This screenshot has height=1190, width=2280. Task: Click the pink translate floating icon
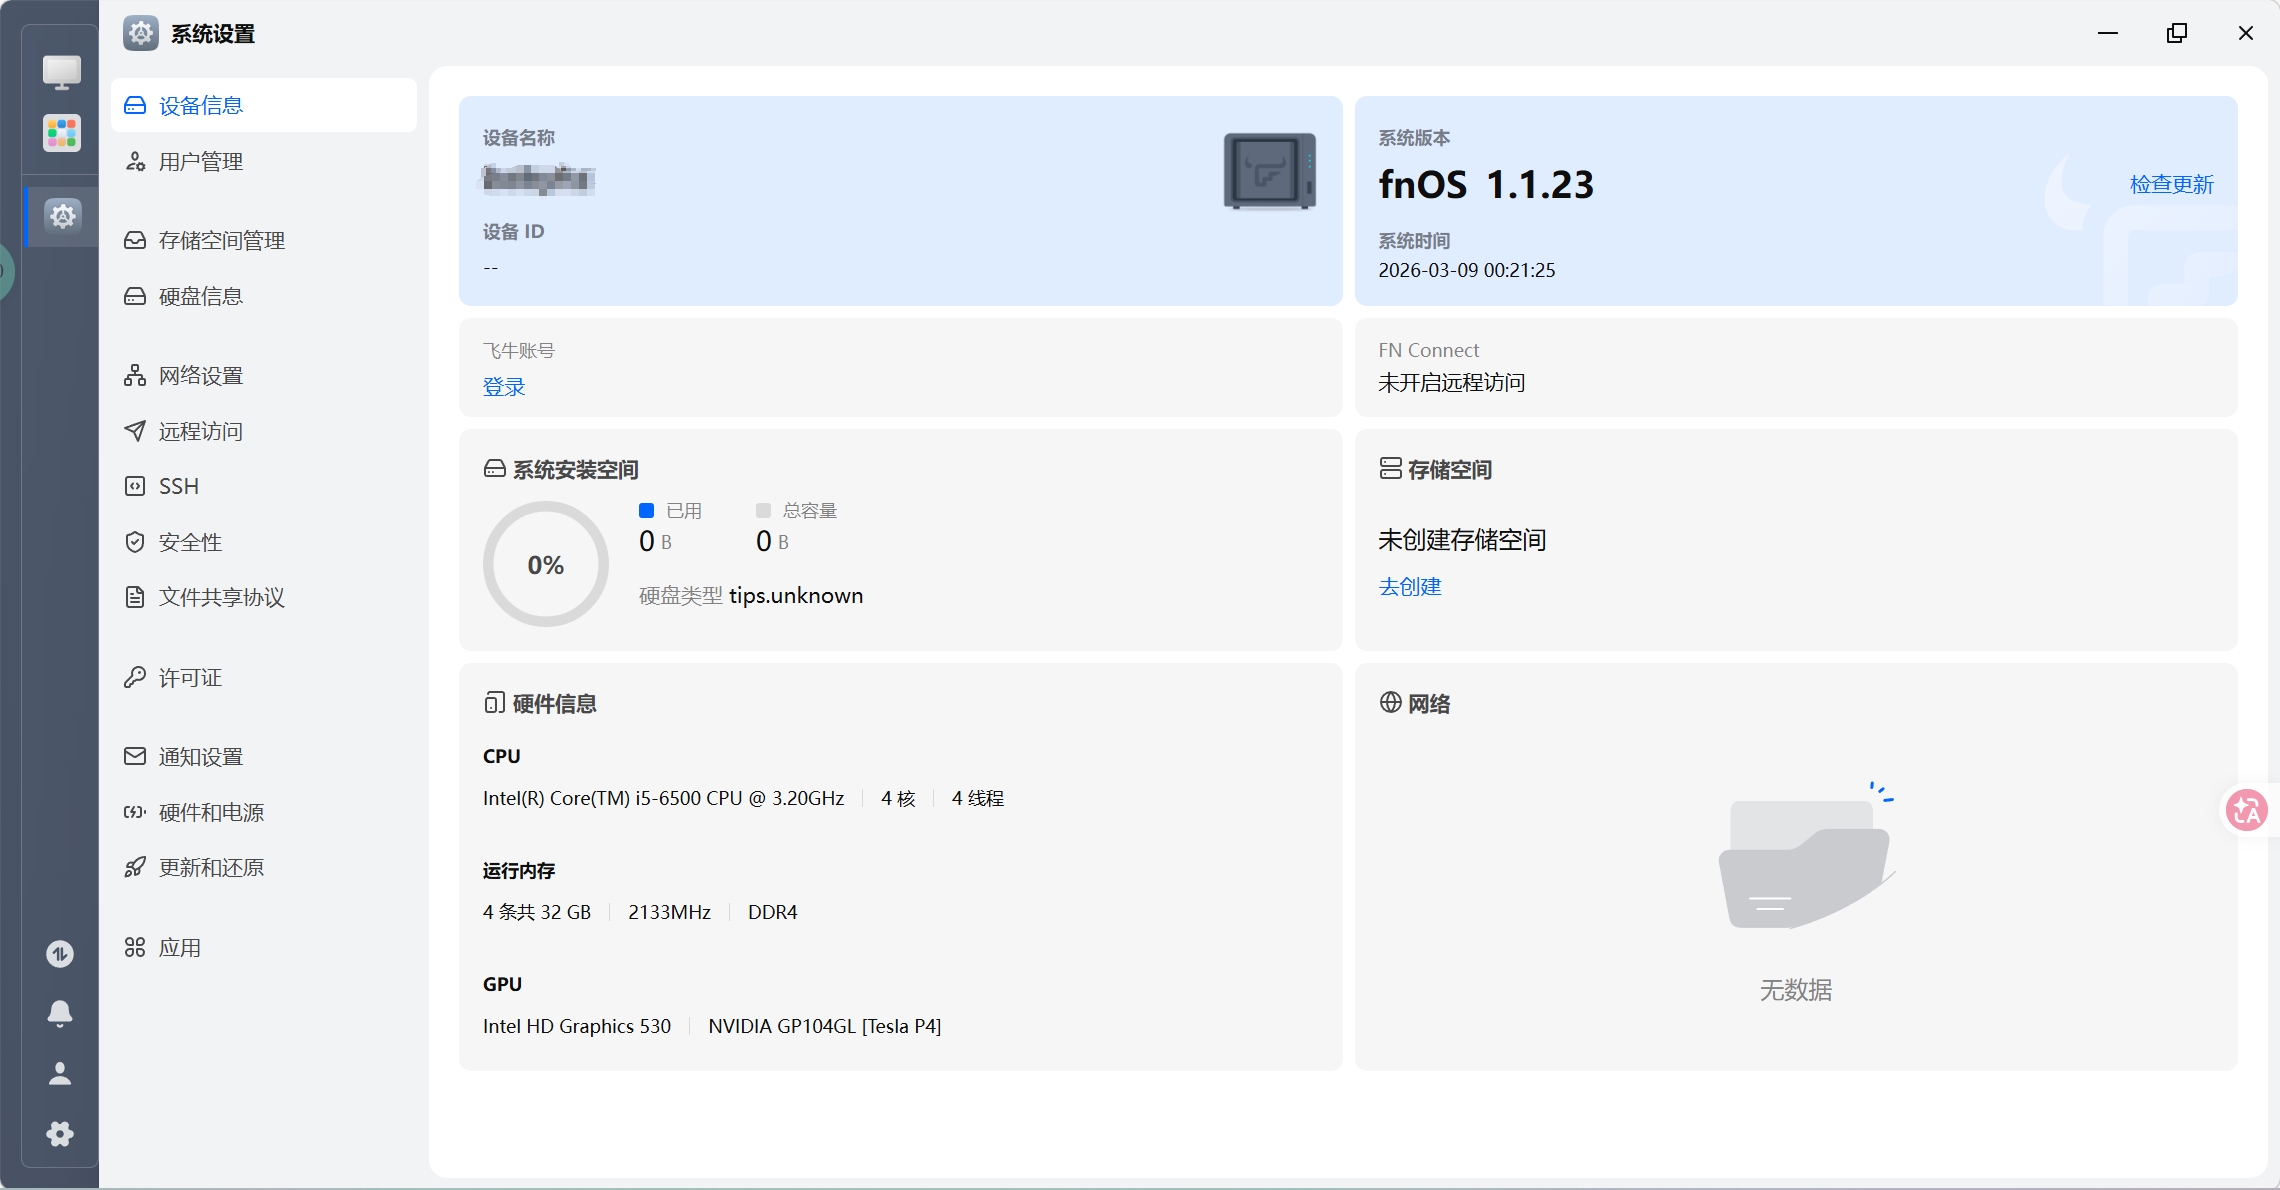click(x=2247, y=810)
